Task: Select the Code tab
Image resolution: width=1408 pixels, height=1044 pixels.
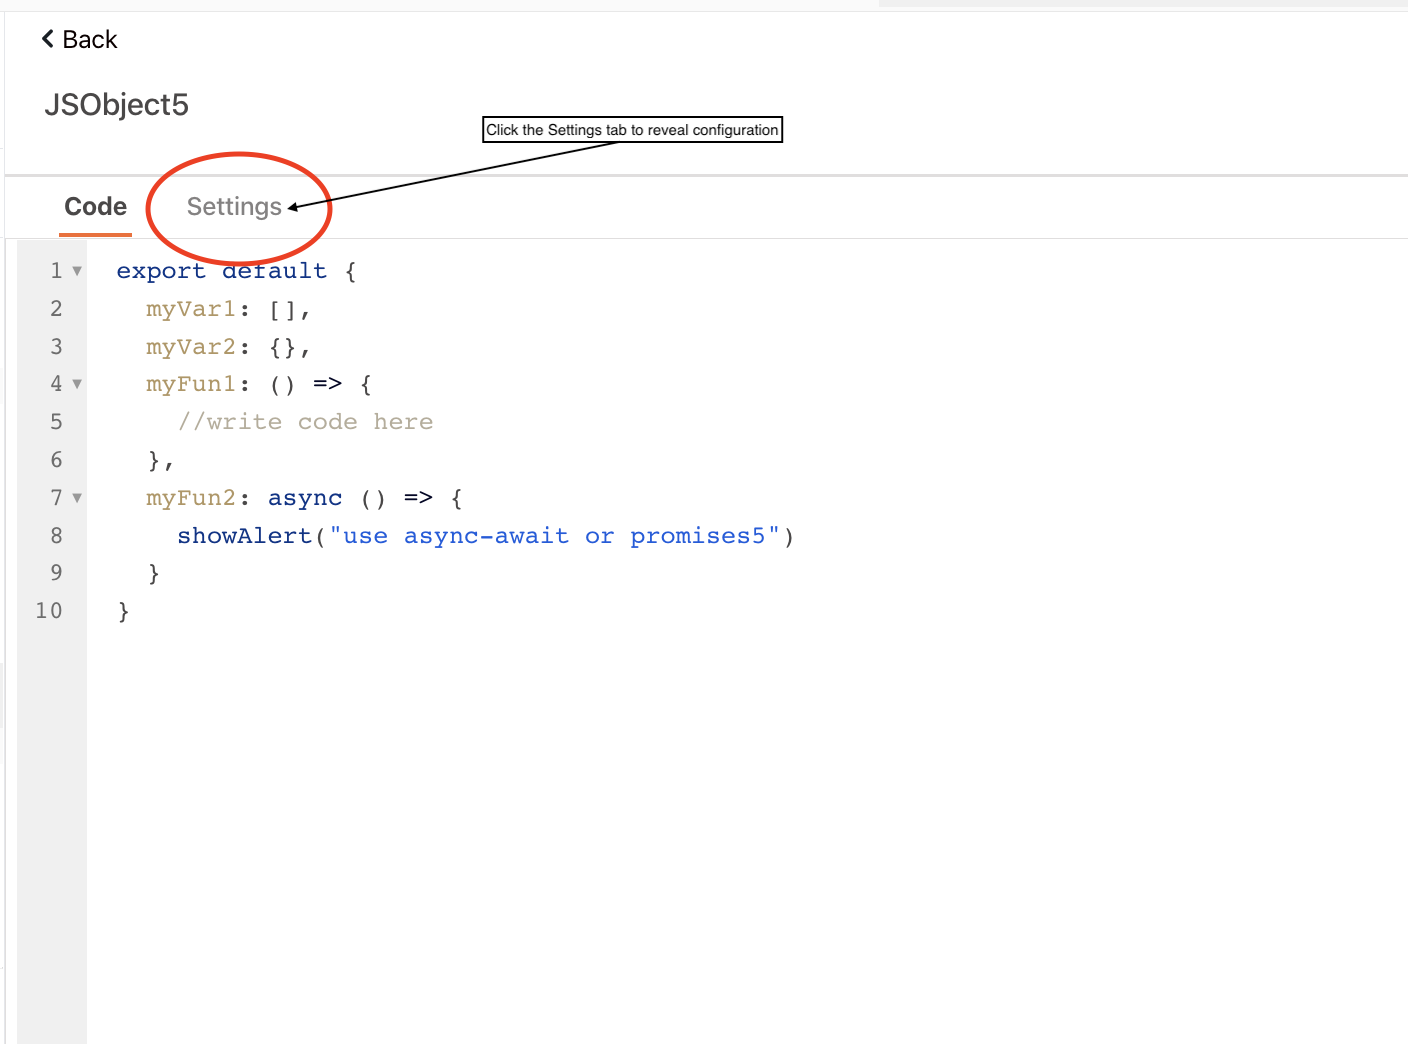Action: coord(95,206)
